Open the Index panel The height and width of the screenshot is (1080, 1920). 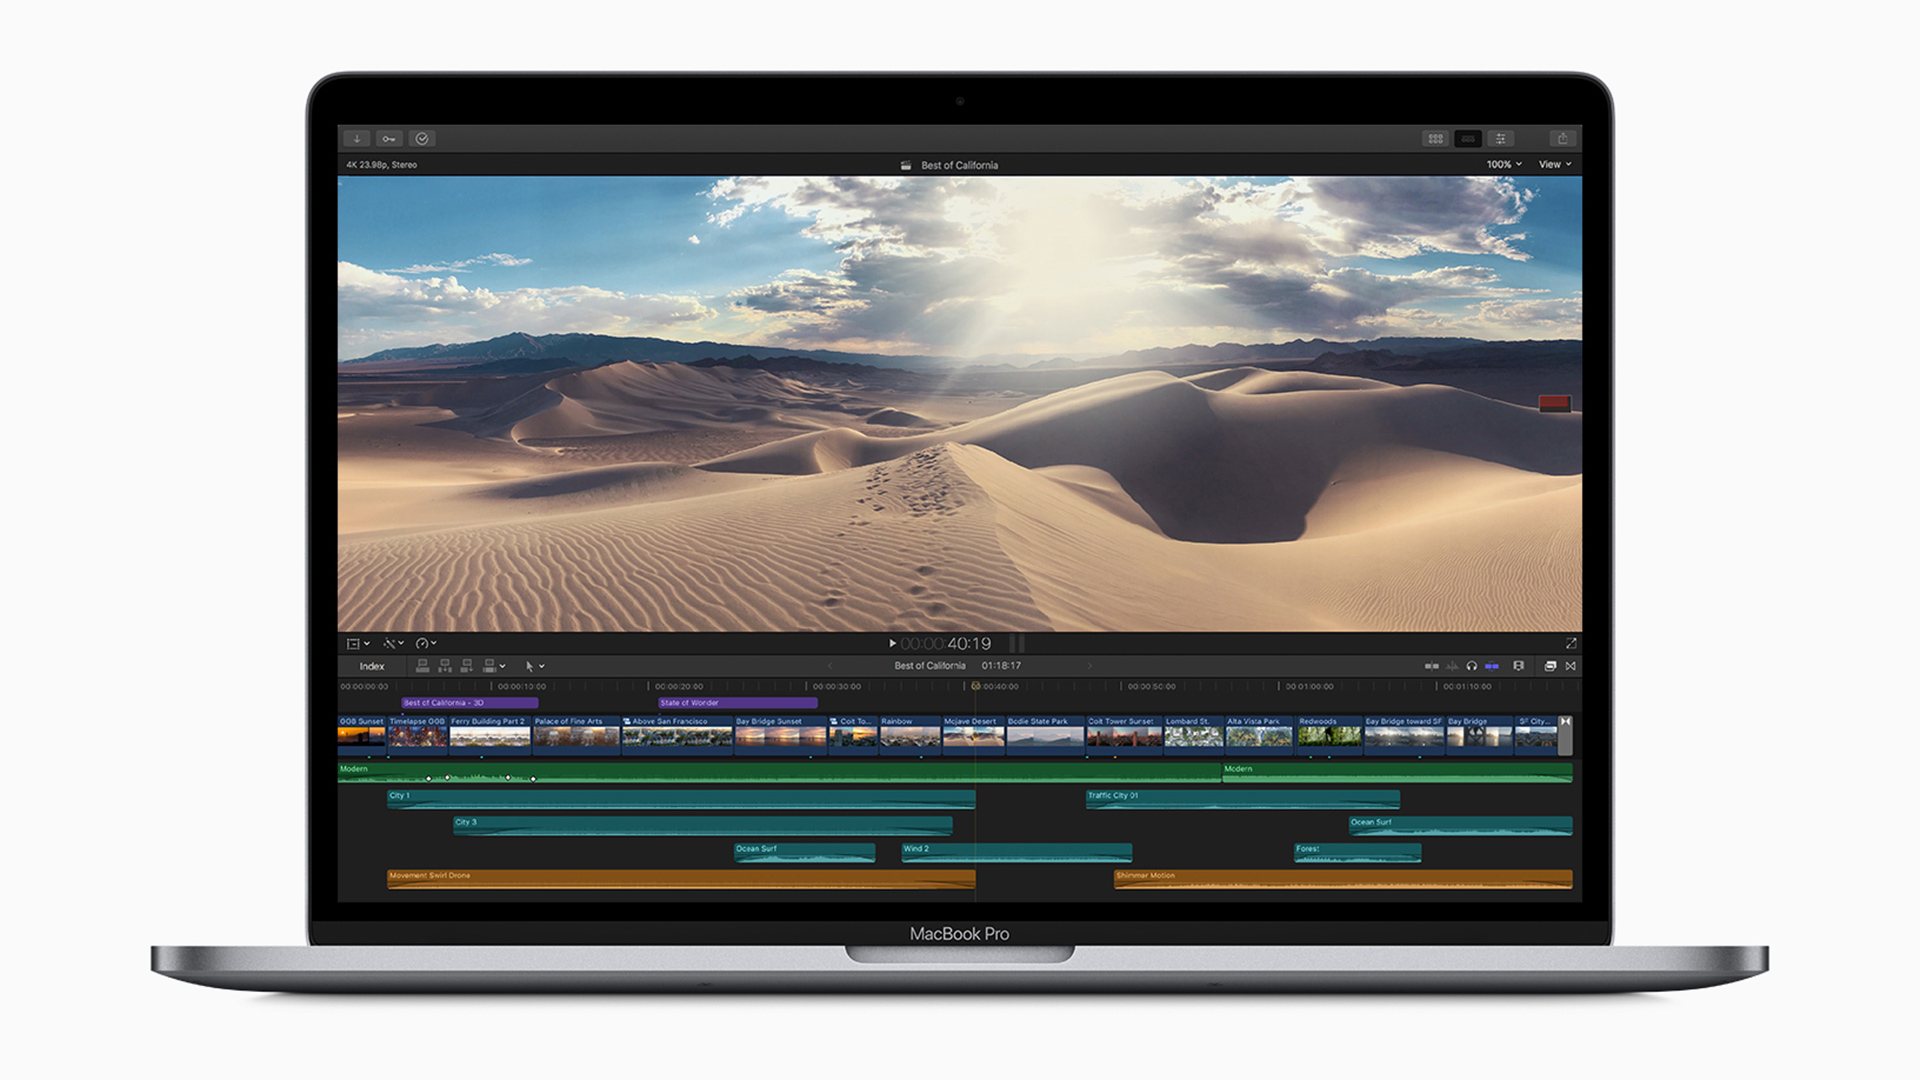click(x=371, y=666)
